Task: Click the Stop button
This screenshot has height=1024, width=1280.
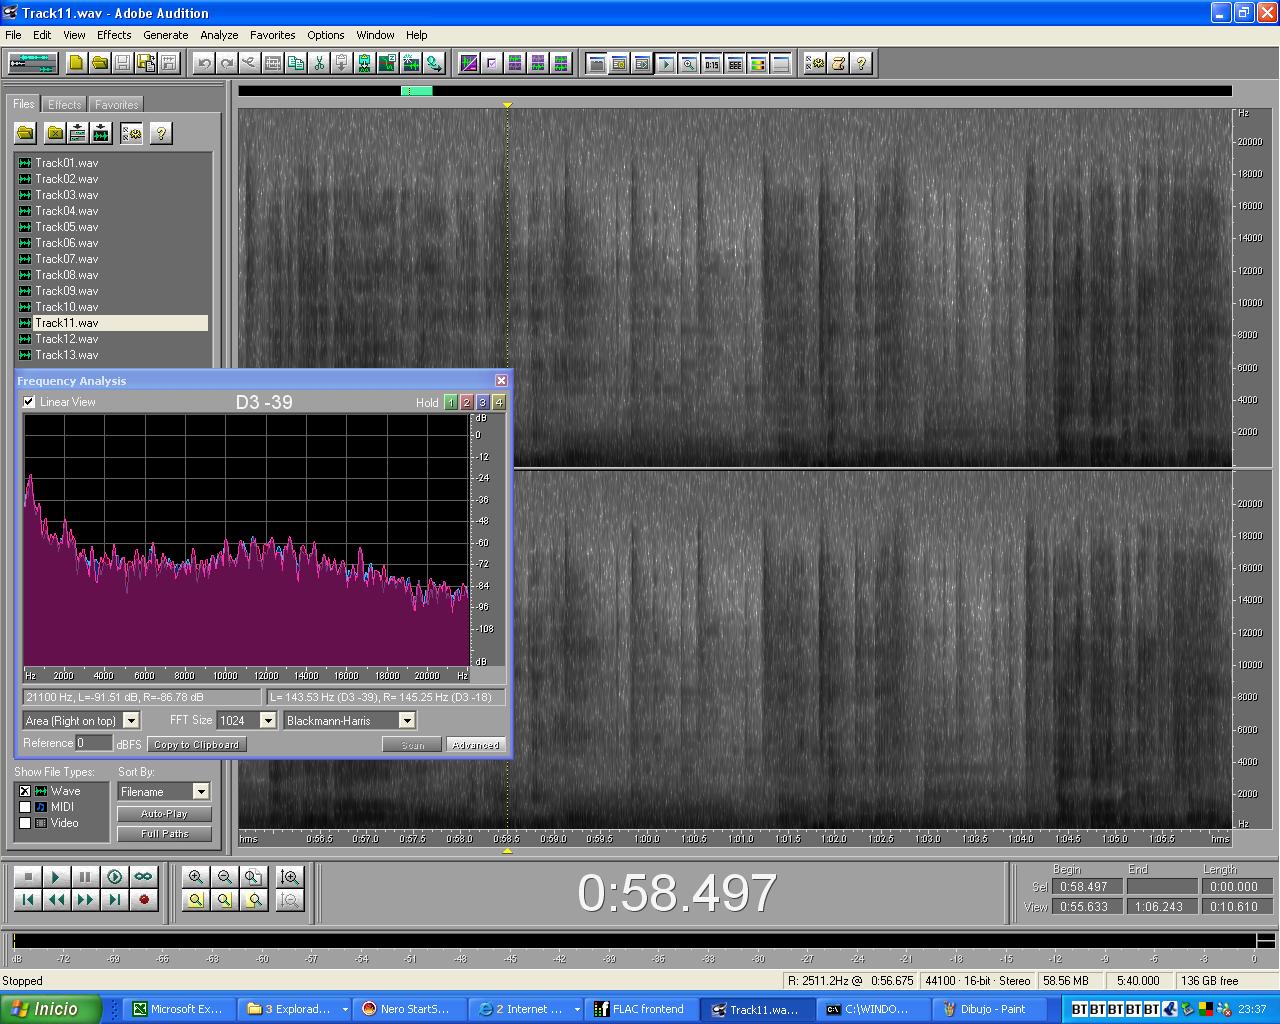Action: [28, 877]
